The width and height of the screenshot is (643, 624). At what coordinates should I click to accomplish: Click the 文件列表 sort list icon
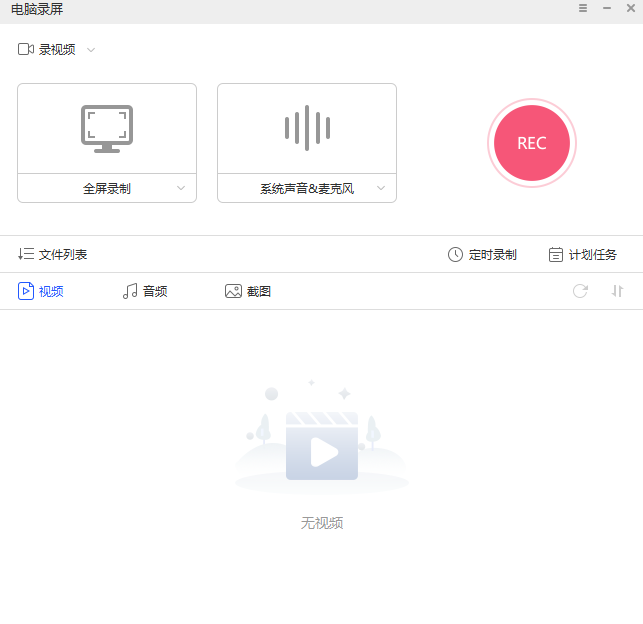26,254
